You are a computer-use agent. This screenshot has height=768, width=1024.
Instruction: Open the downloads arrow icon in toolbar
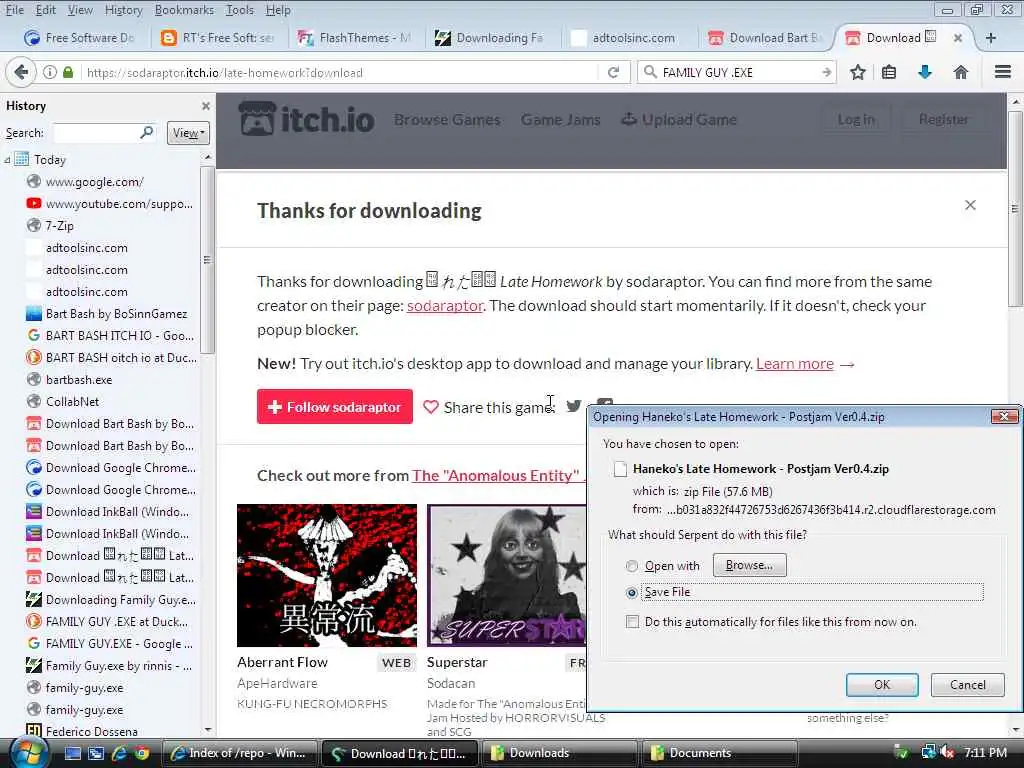click(925, 72)
